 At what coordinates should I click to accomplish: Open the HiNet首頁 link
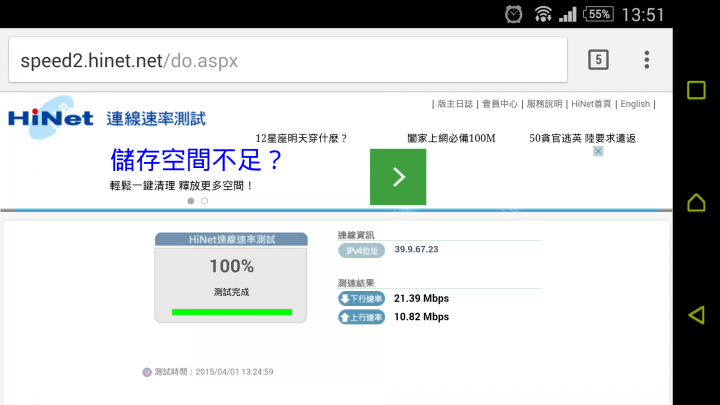click(591, 104)
